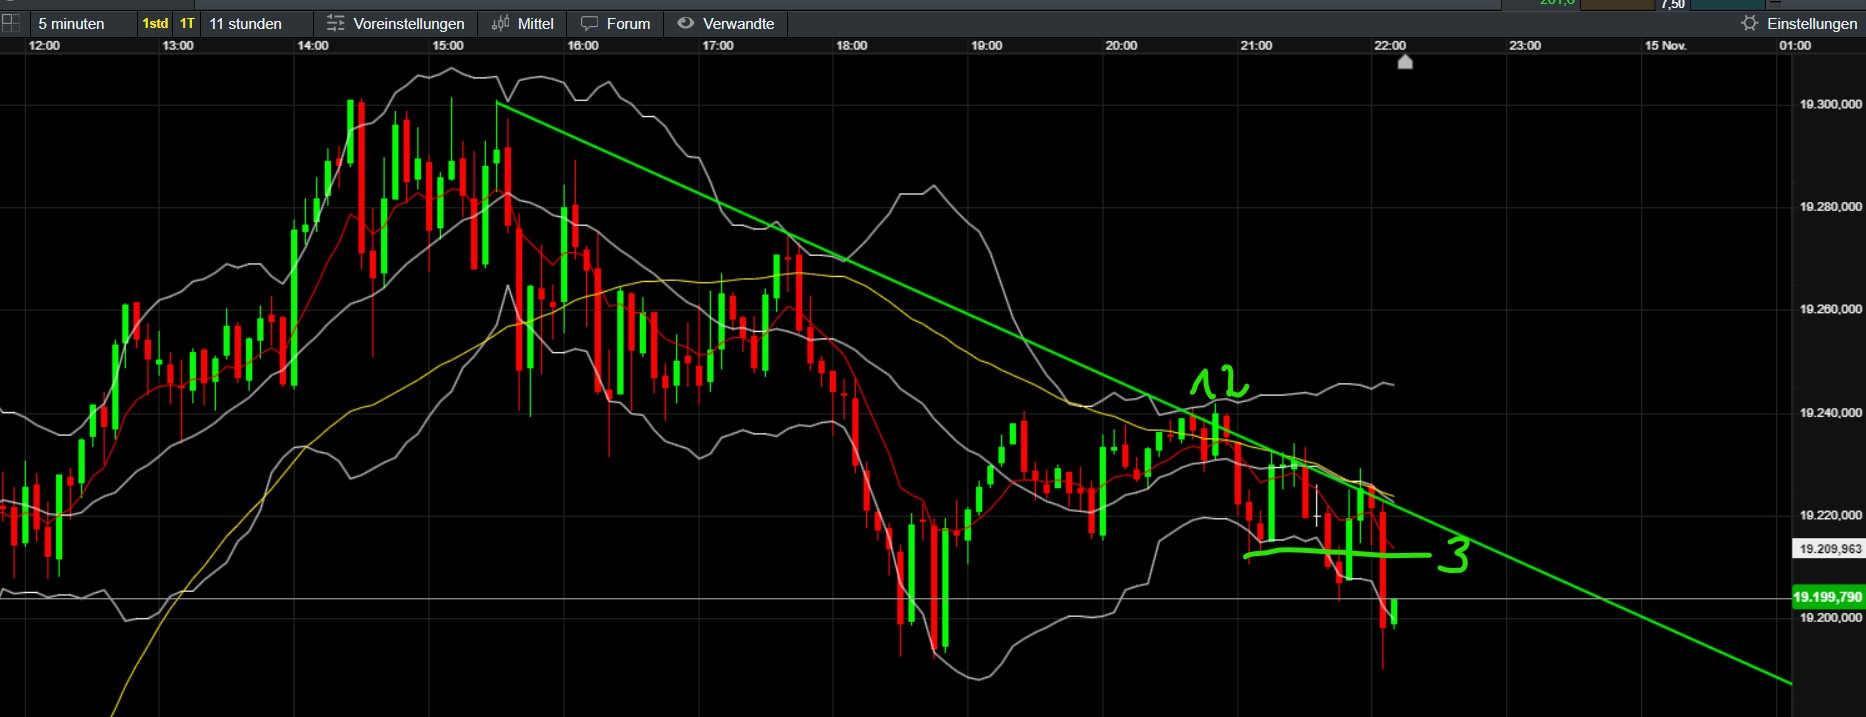Click the 19.300,000 price axis label
The height and width of the screenshot is (717, 1866).
point(1830,104)
